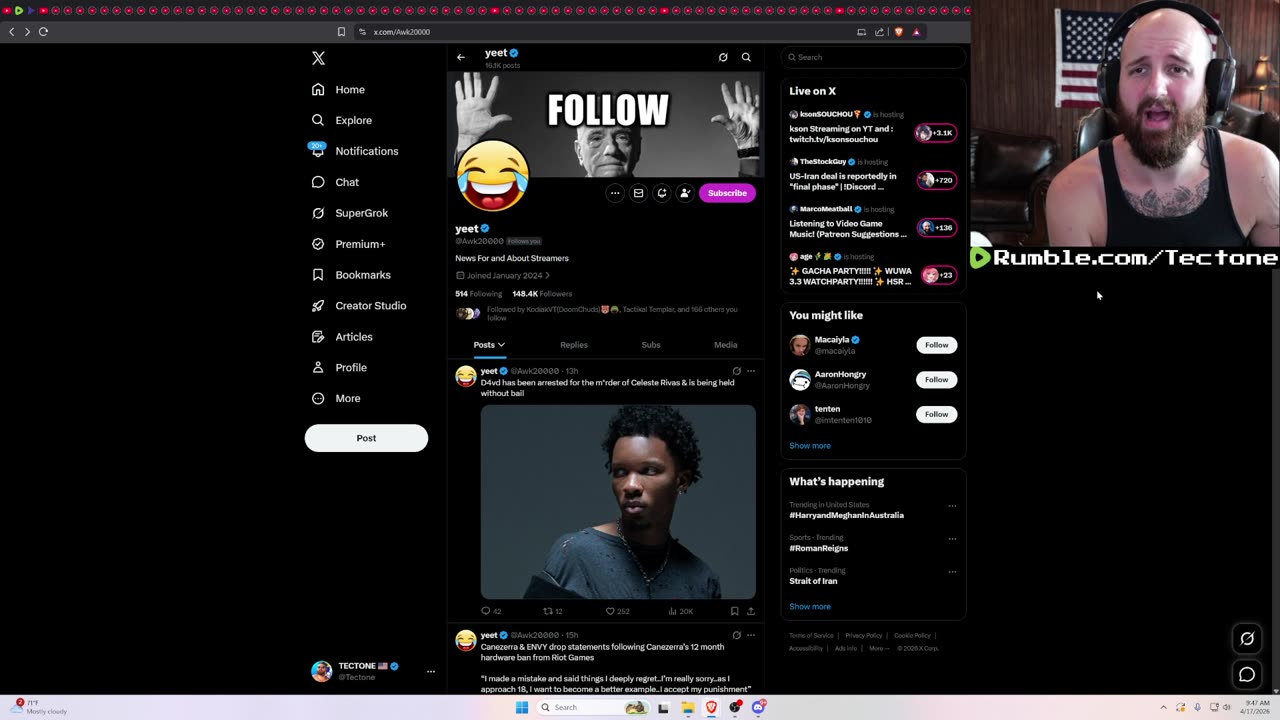
Task: Open TECTONE account options ellipsis
Action: pyautogui.click(x=431, y=671)
